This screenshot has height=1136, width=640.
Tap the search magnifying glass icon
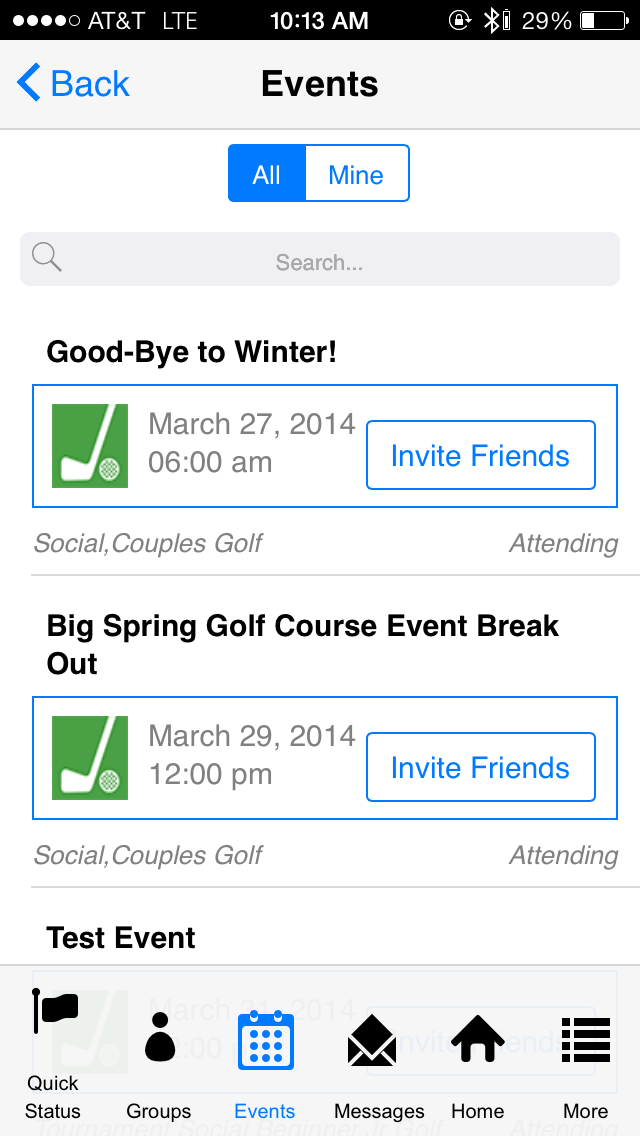pyautogui.click(x=46, y=258)
